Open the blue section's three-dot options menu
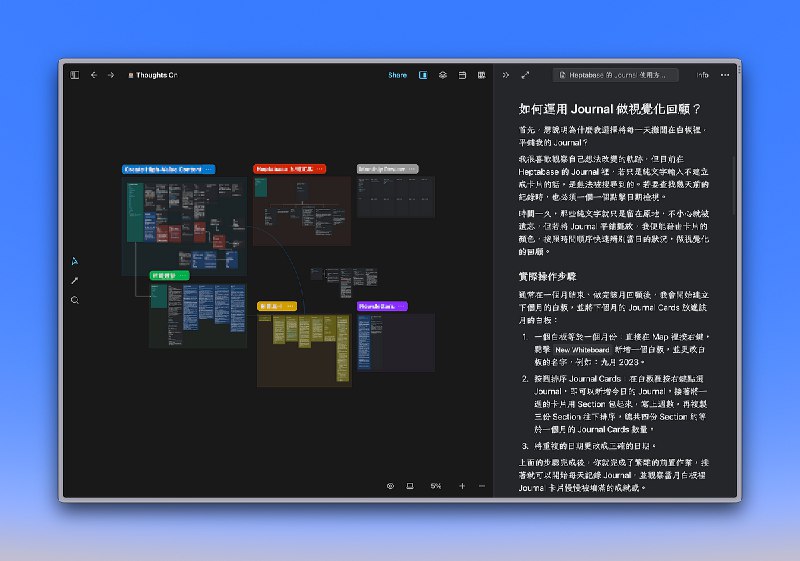Screen dimensions: 800x561 209,170
